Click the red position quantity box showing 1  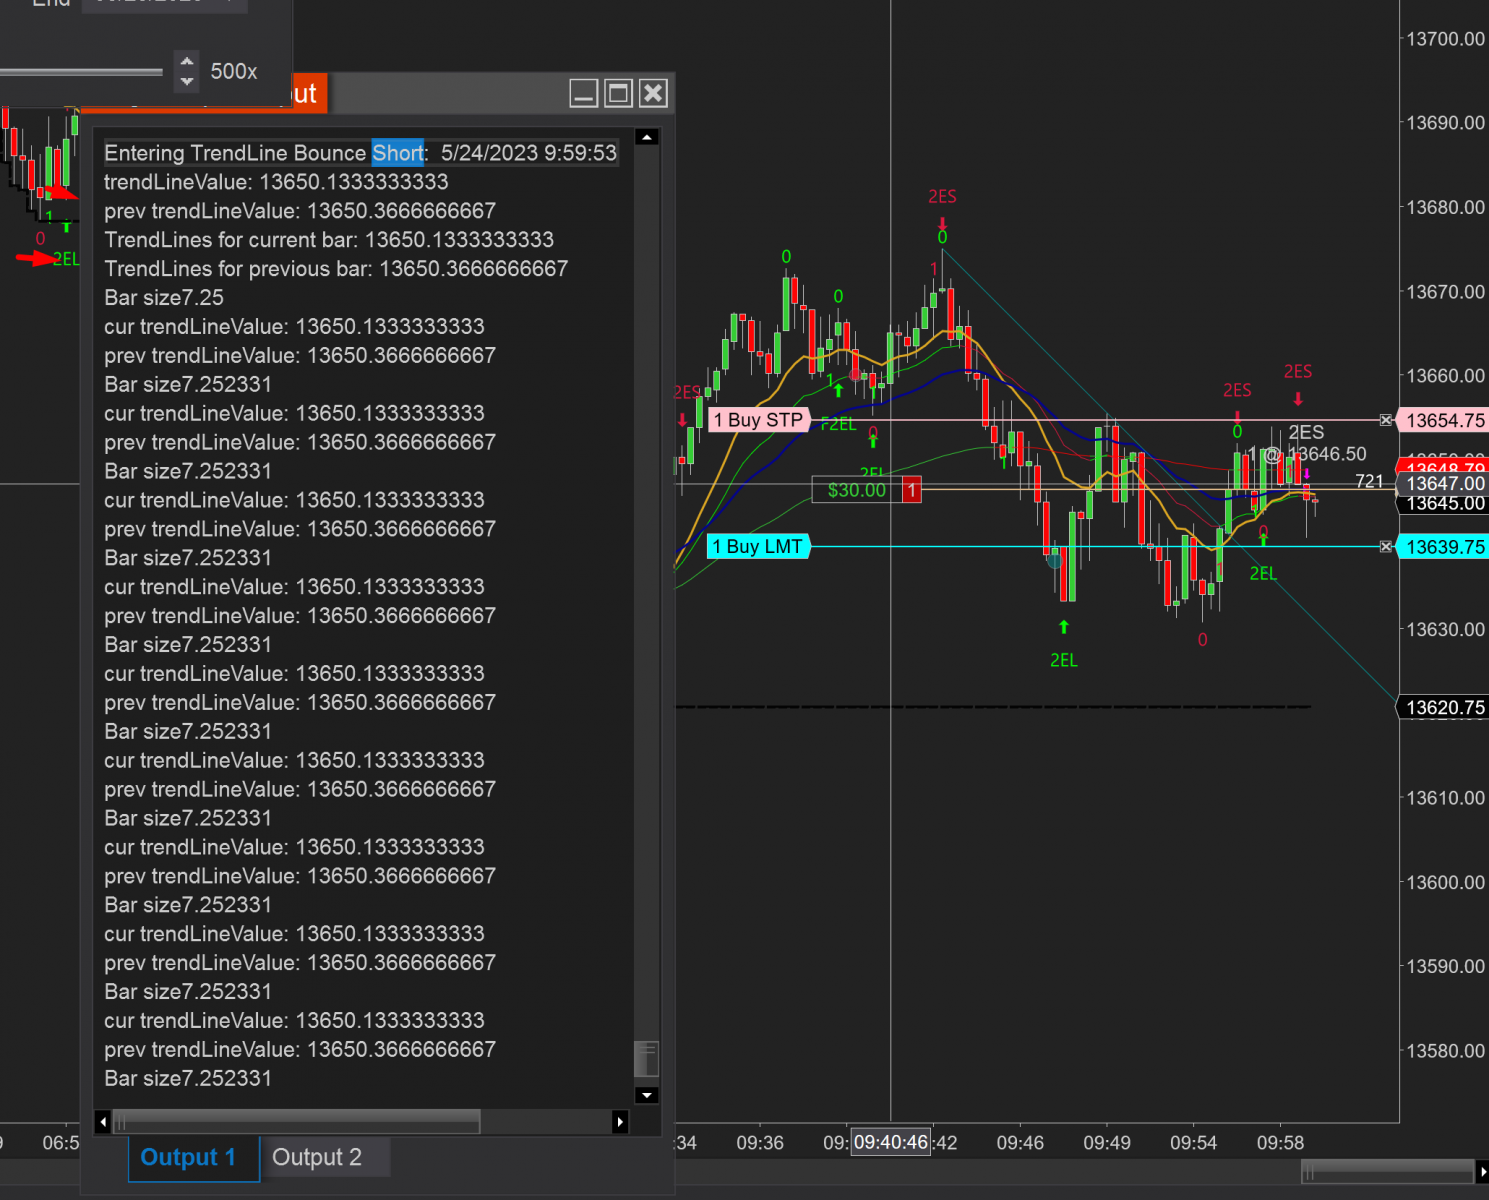[912, 490]
